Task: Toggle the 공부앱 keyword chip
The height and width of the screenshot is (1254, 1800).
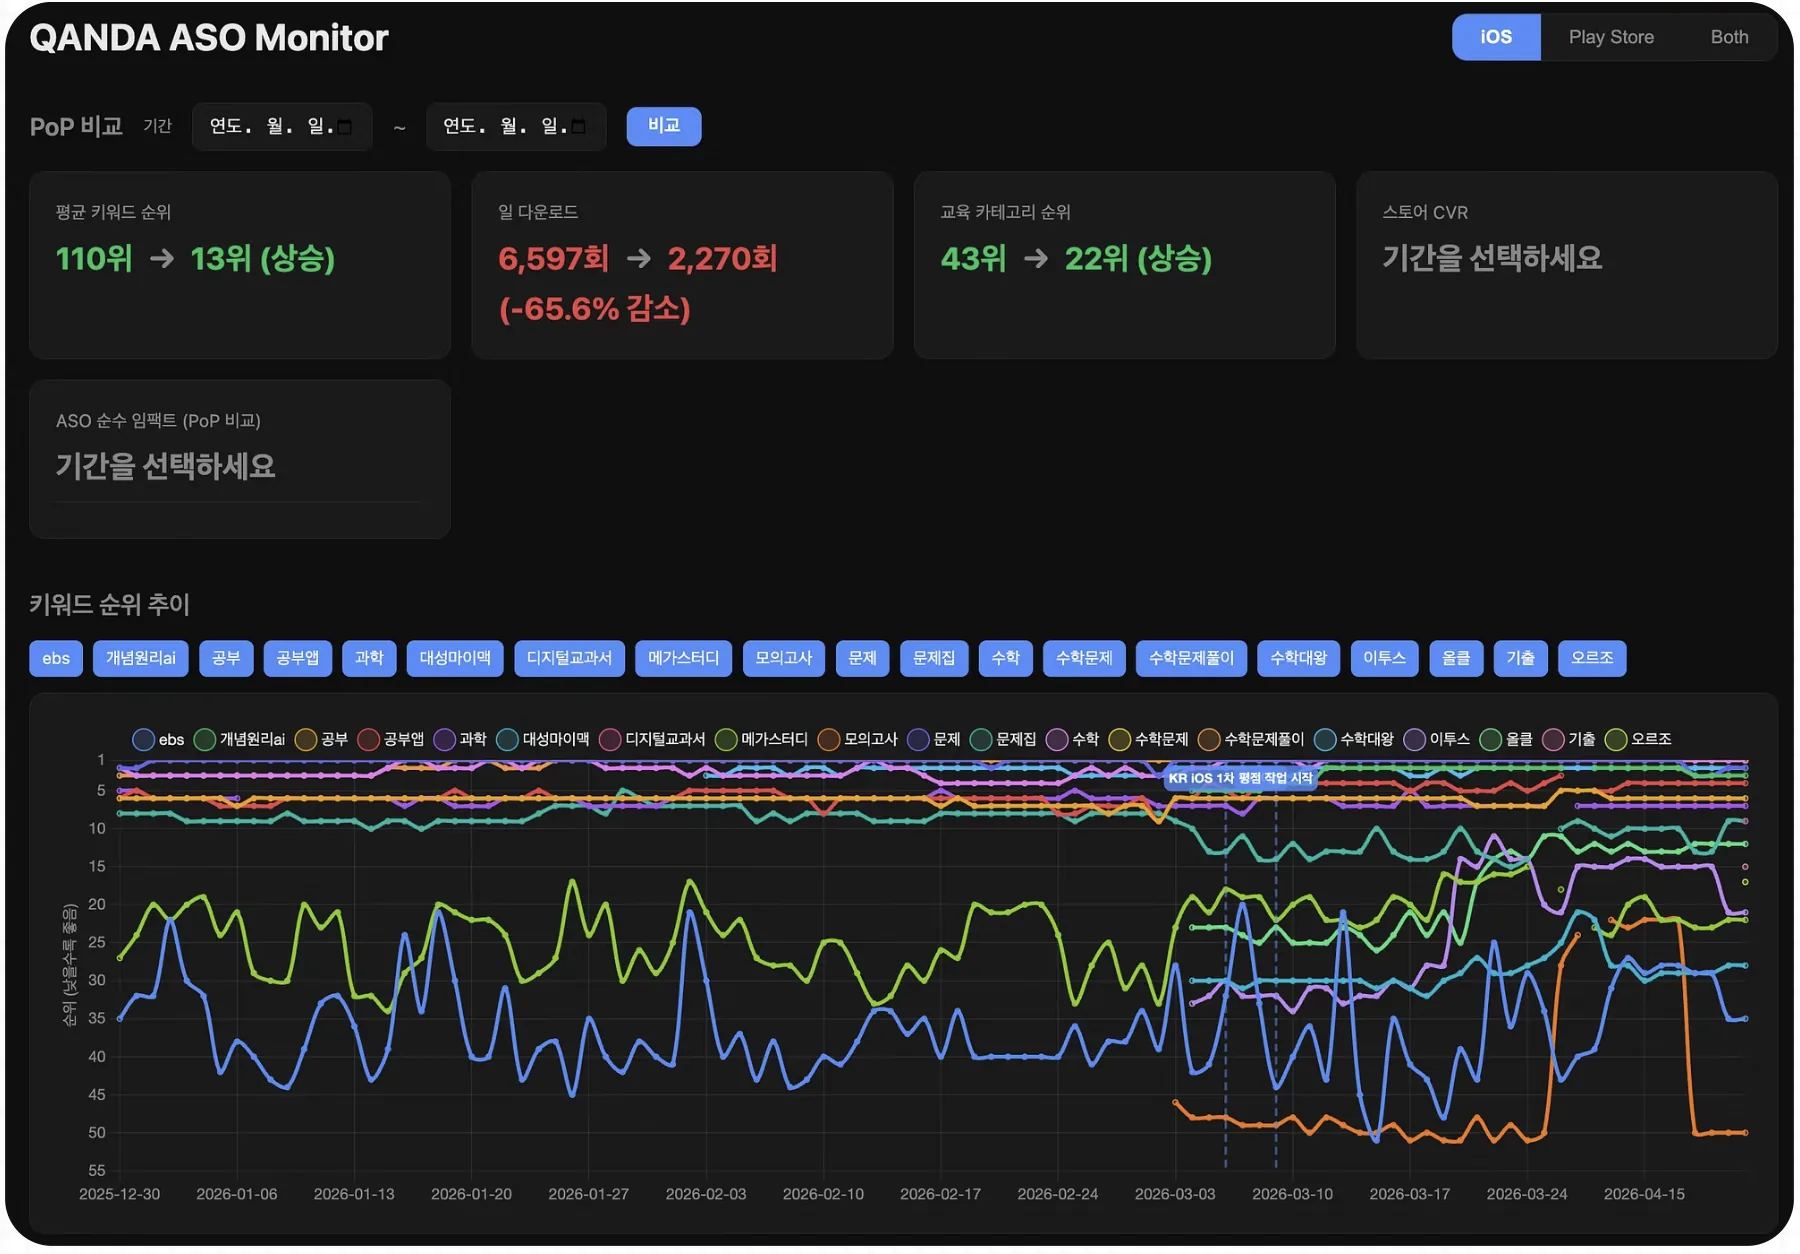Action: pos(298,658)
